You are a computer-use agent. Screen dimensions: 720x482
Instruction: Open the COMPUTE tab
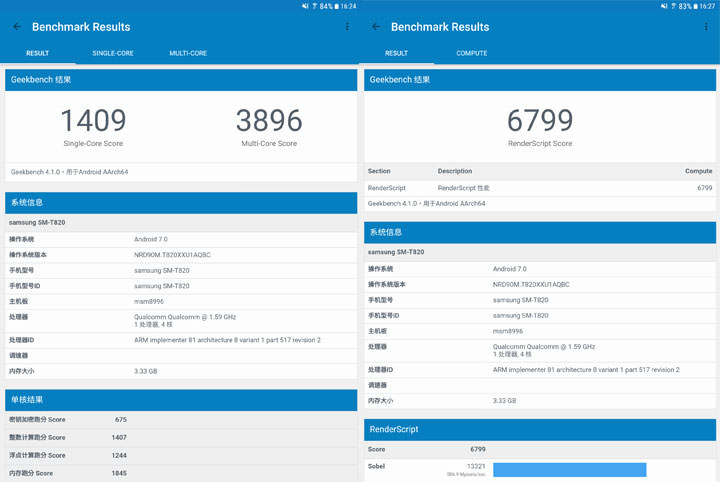[x=472, y=53]
